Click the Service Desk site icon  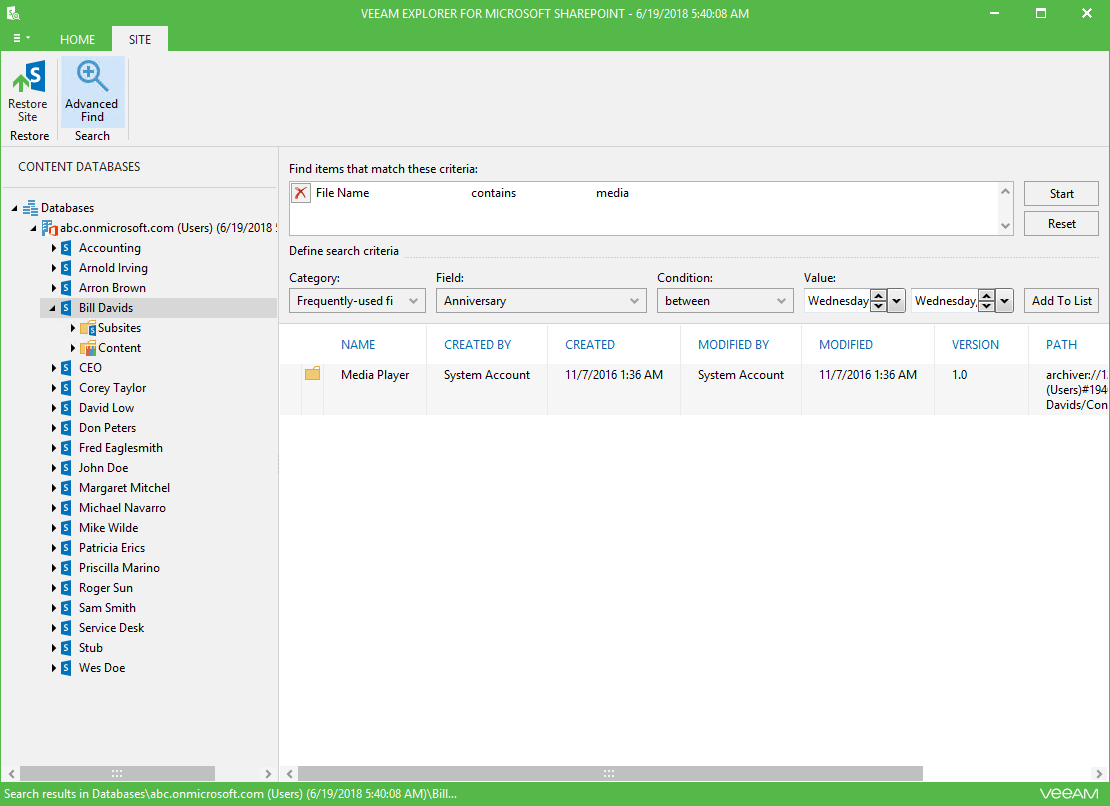(66, 628)
